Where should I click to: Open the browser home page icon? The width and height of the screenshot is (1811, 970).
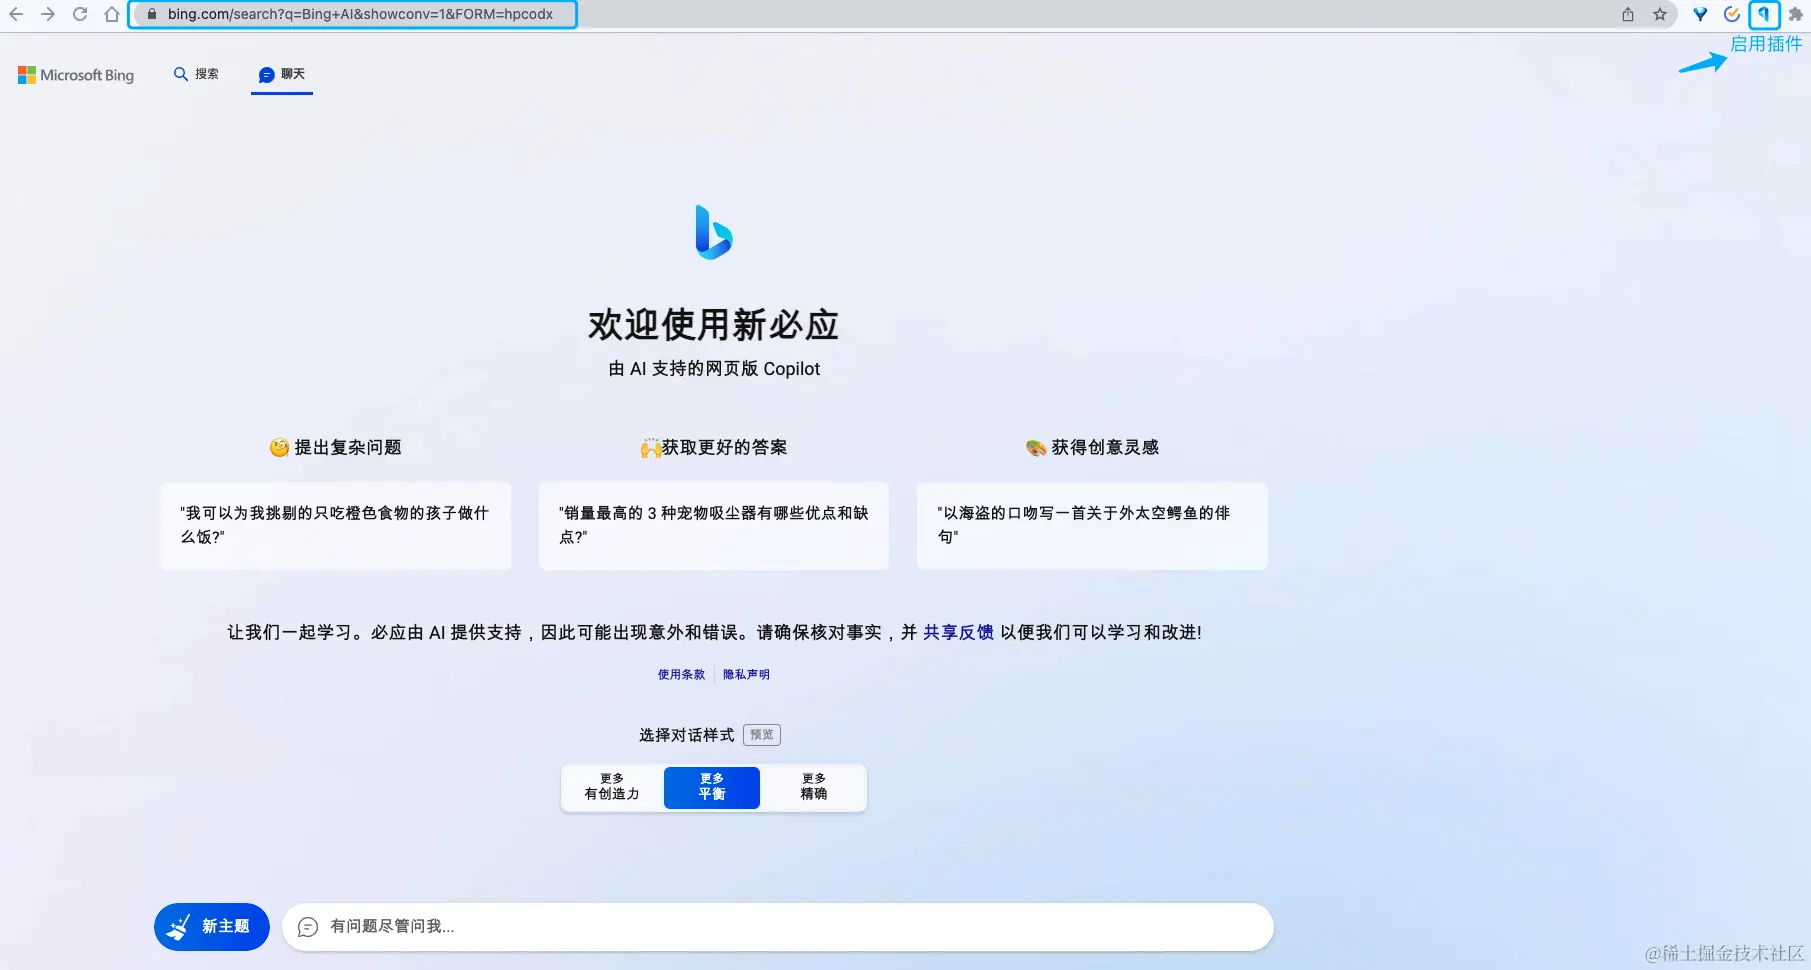pyautogui.click(x=112, y=14)
